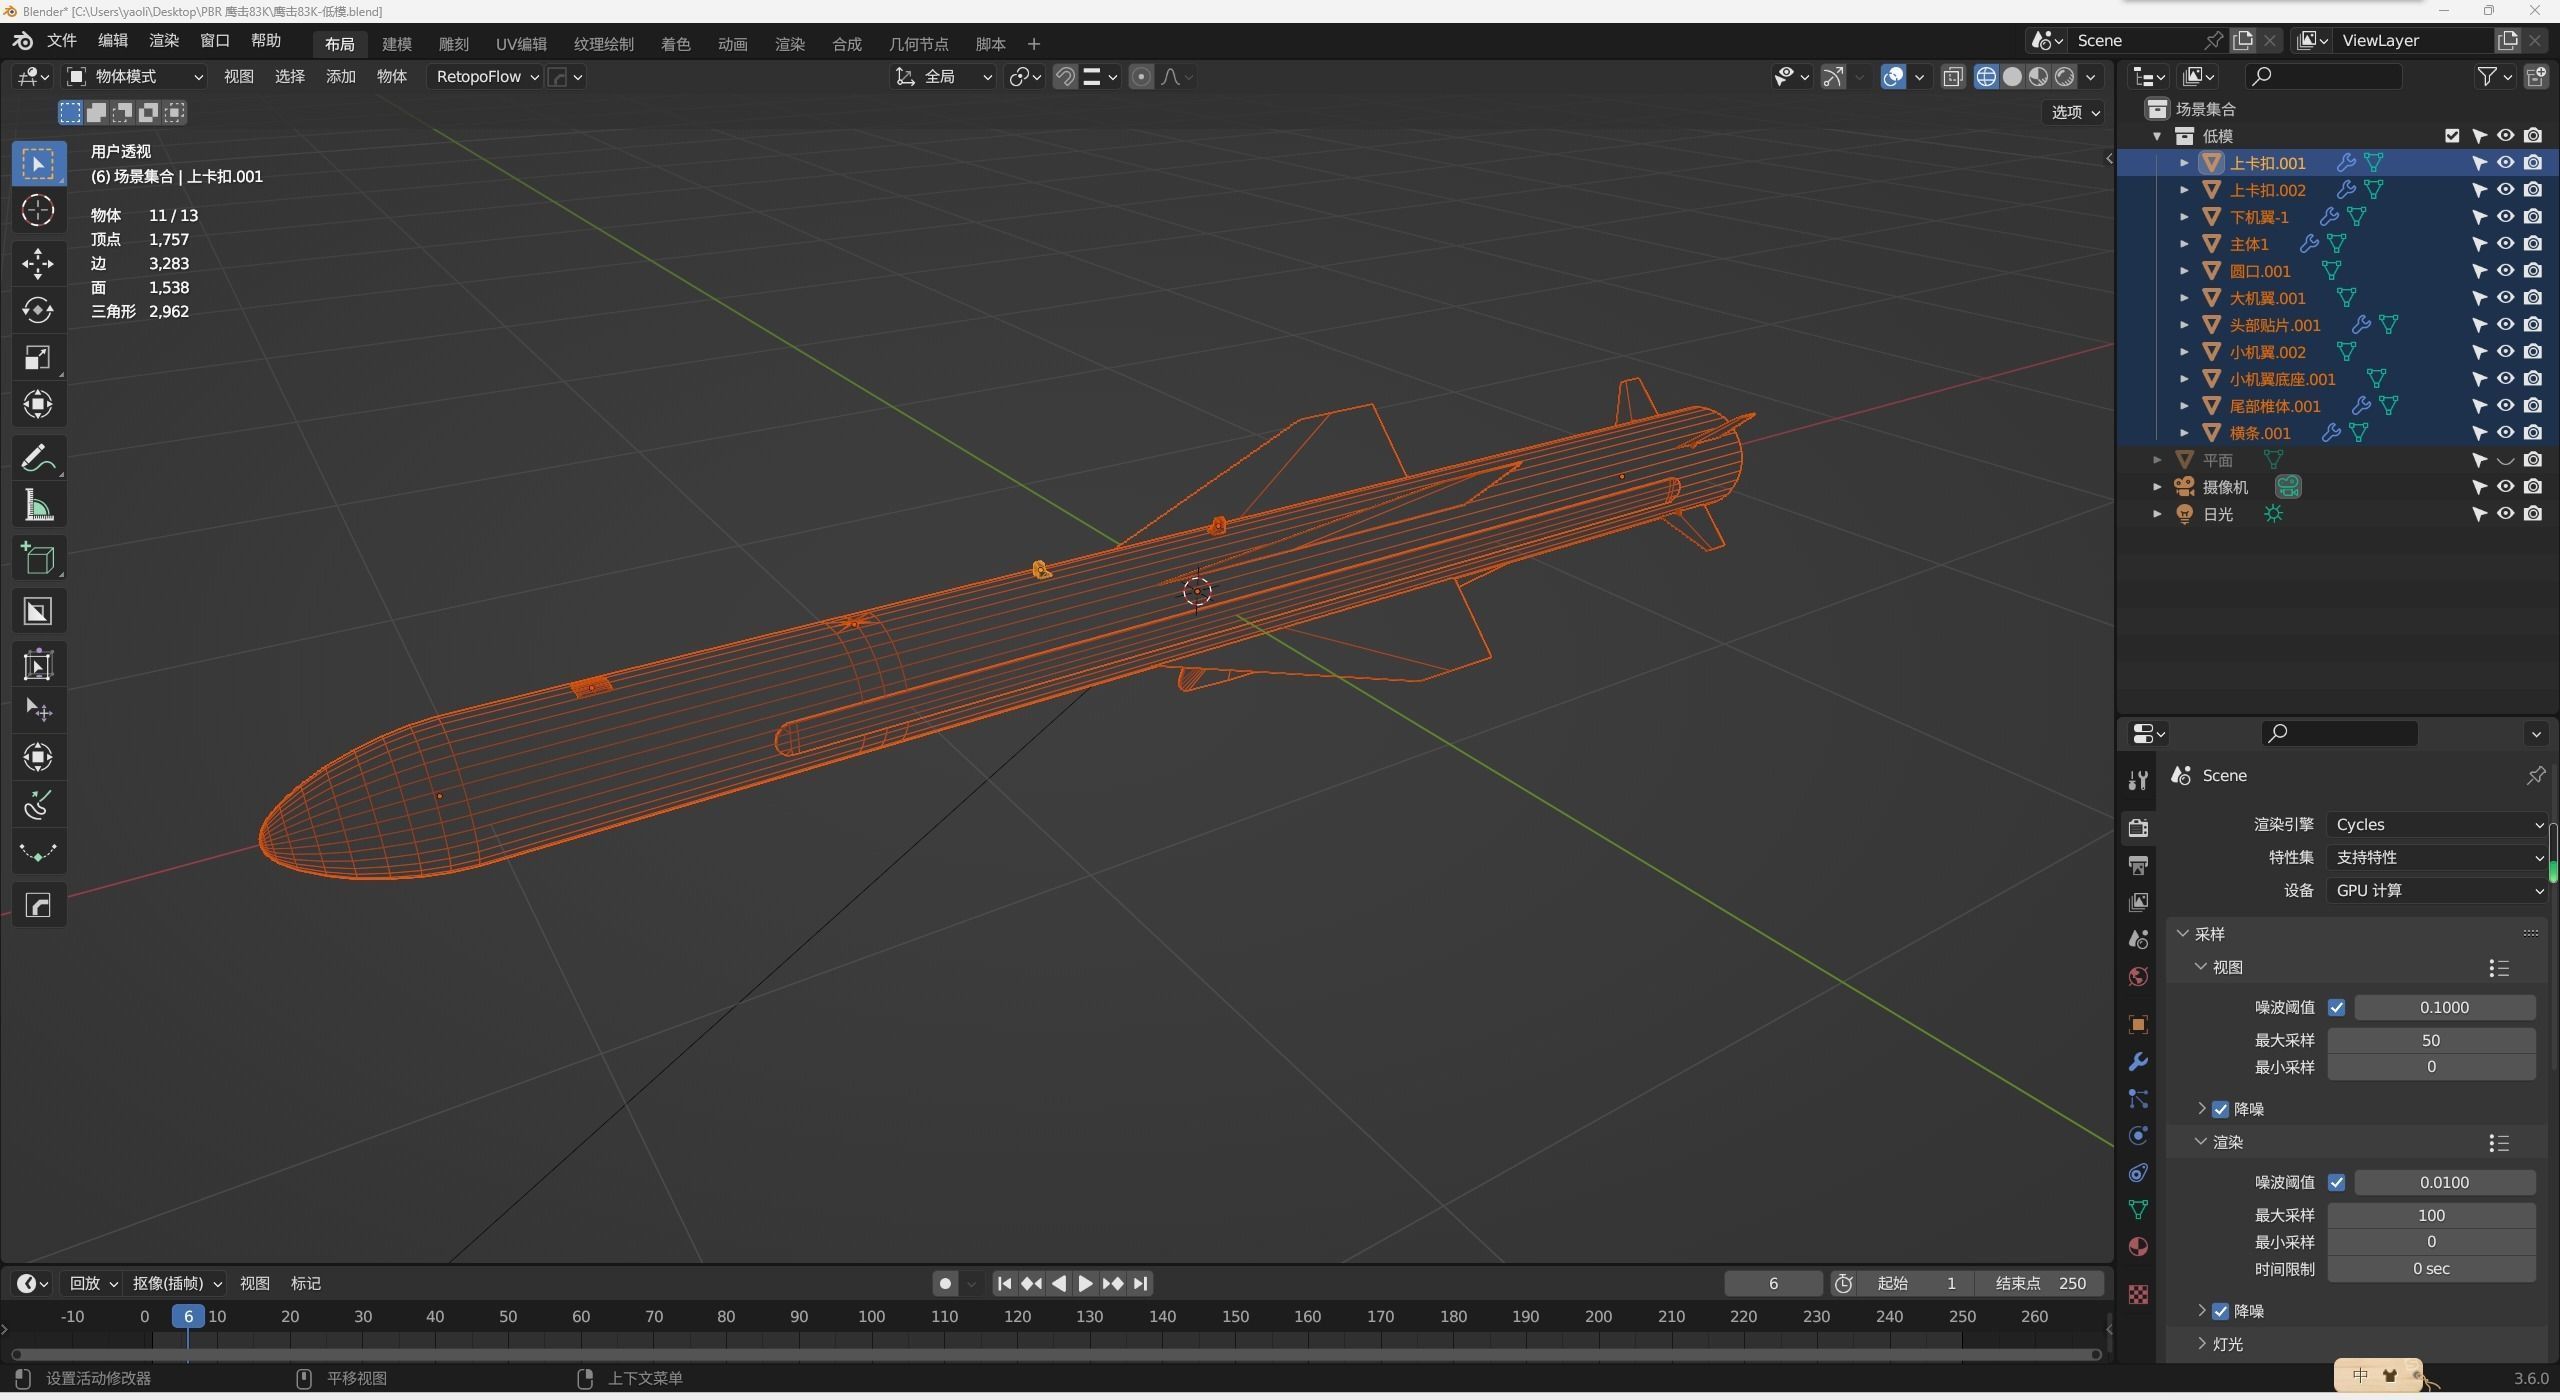This screenshot has height=1400, width=2560.
Task: Select the Move tool in the toolbar
Action: [x=38, y=264]
